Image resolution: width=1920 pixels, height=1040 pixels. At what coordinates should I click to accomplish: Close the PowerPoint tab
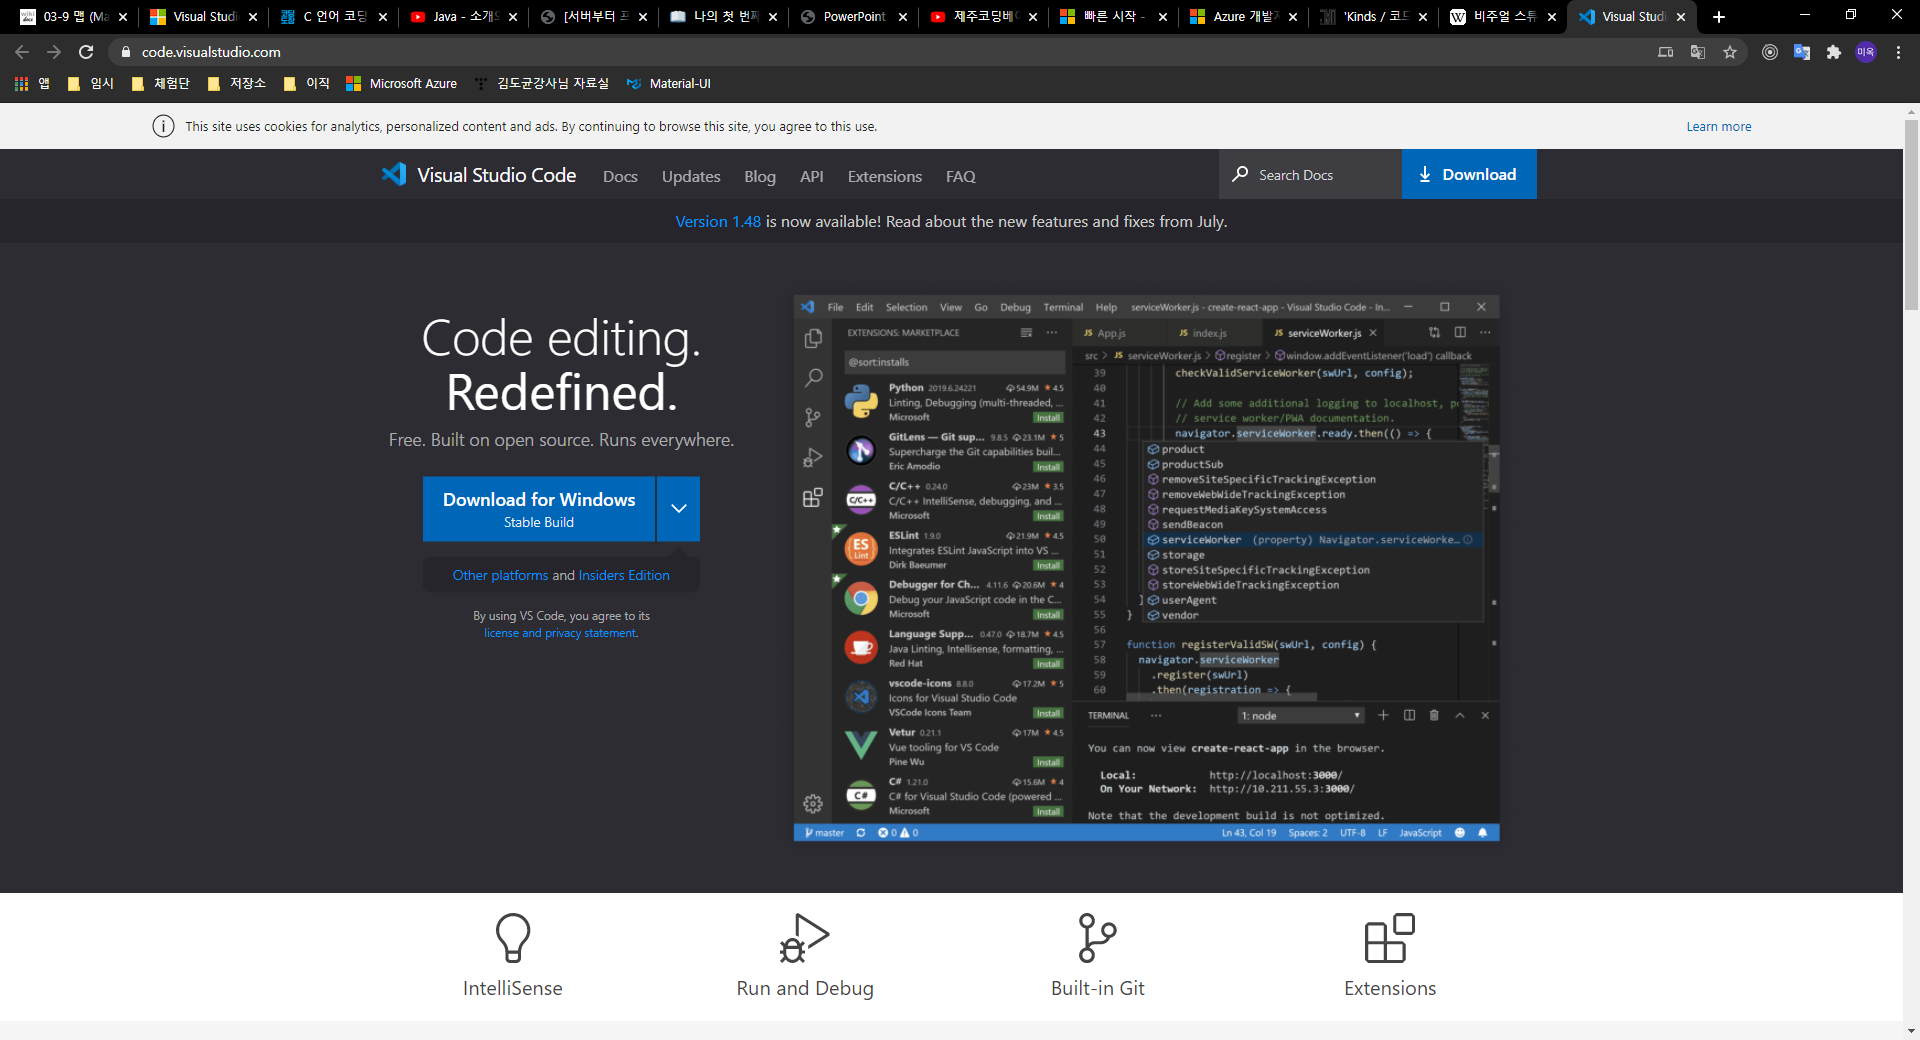pos(903,17)
